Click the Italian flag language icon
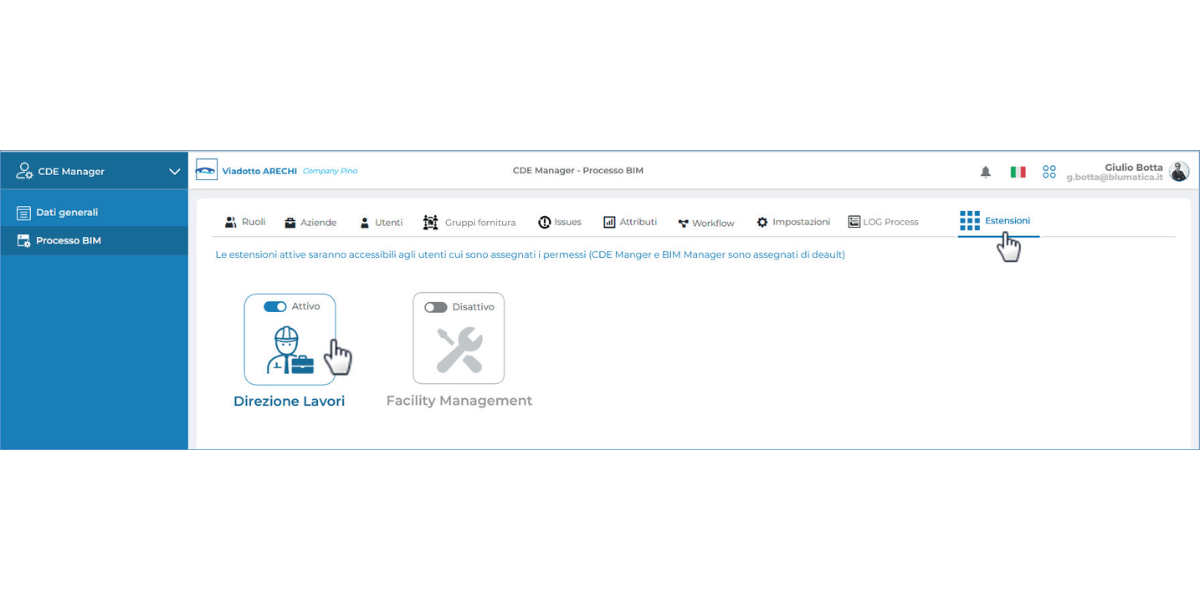Viewport: 1200px width, 600px height. coord(1018,172)
